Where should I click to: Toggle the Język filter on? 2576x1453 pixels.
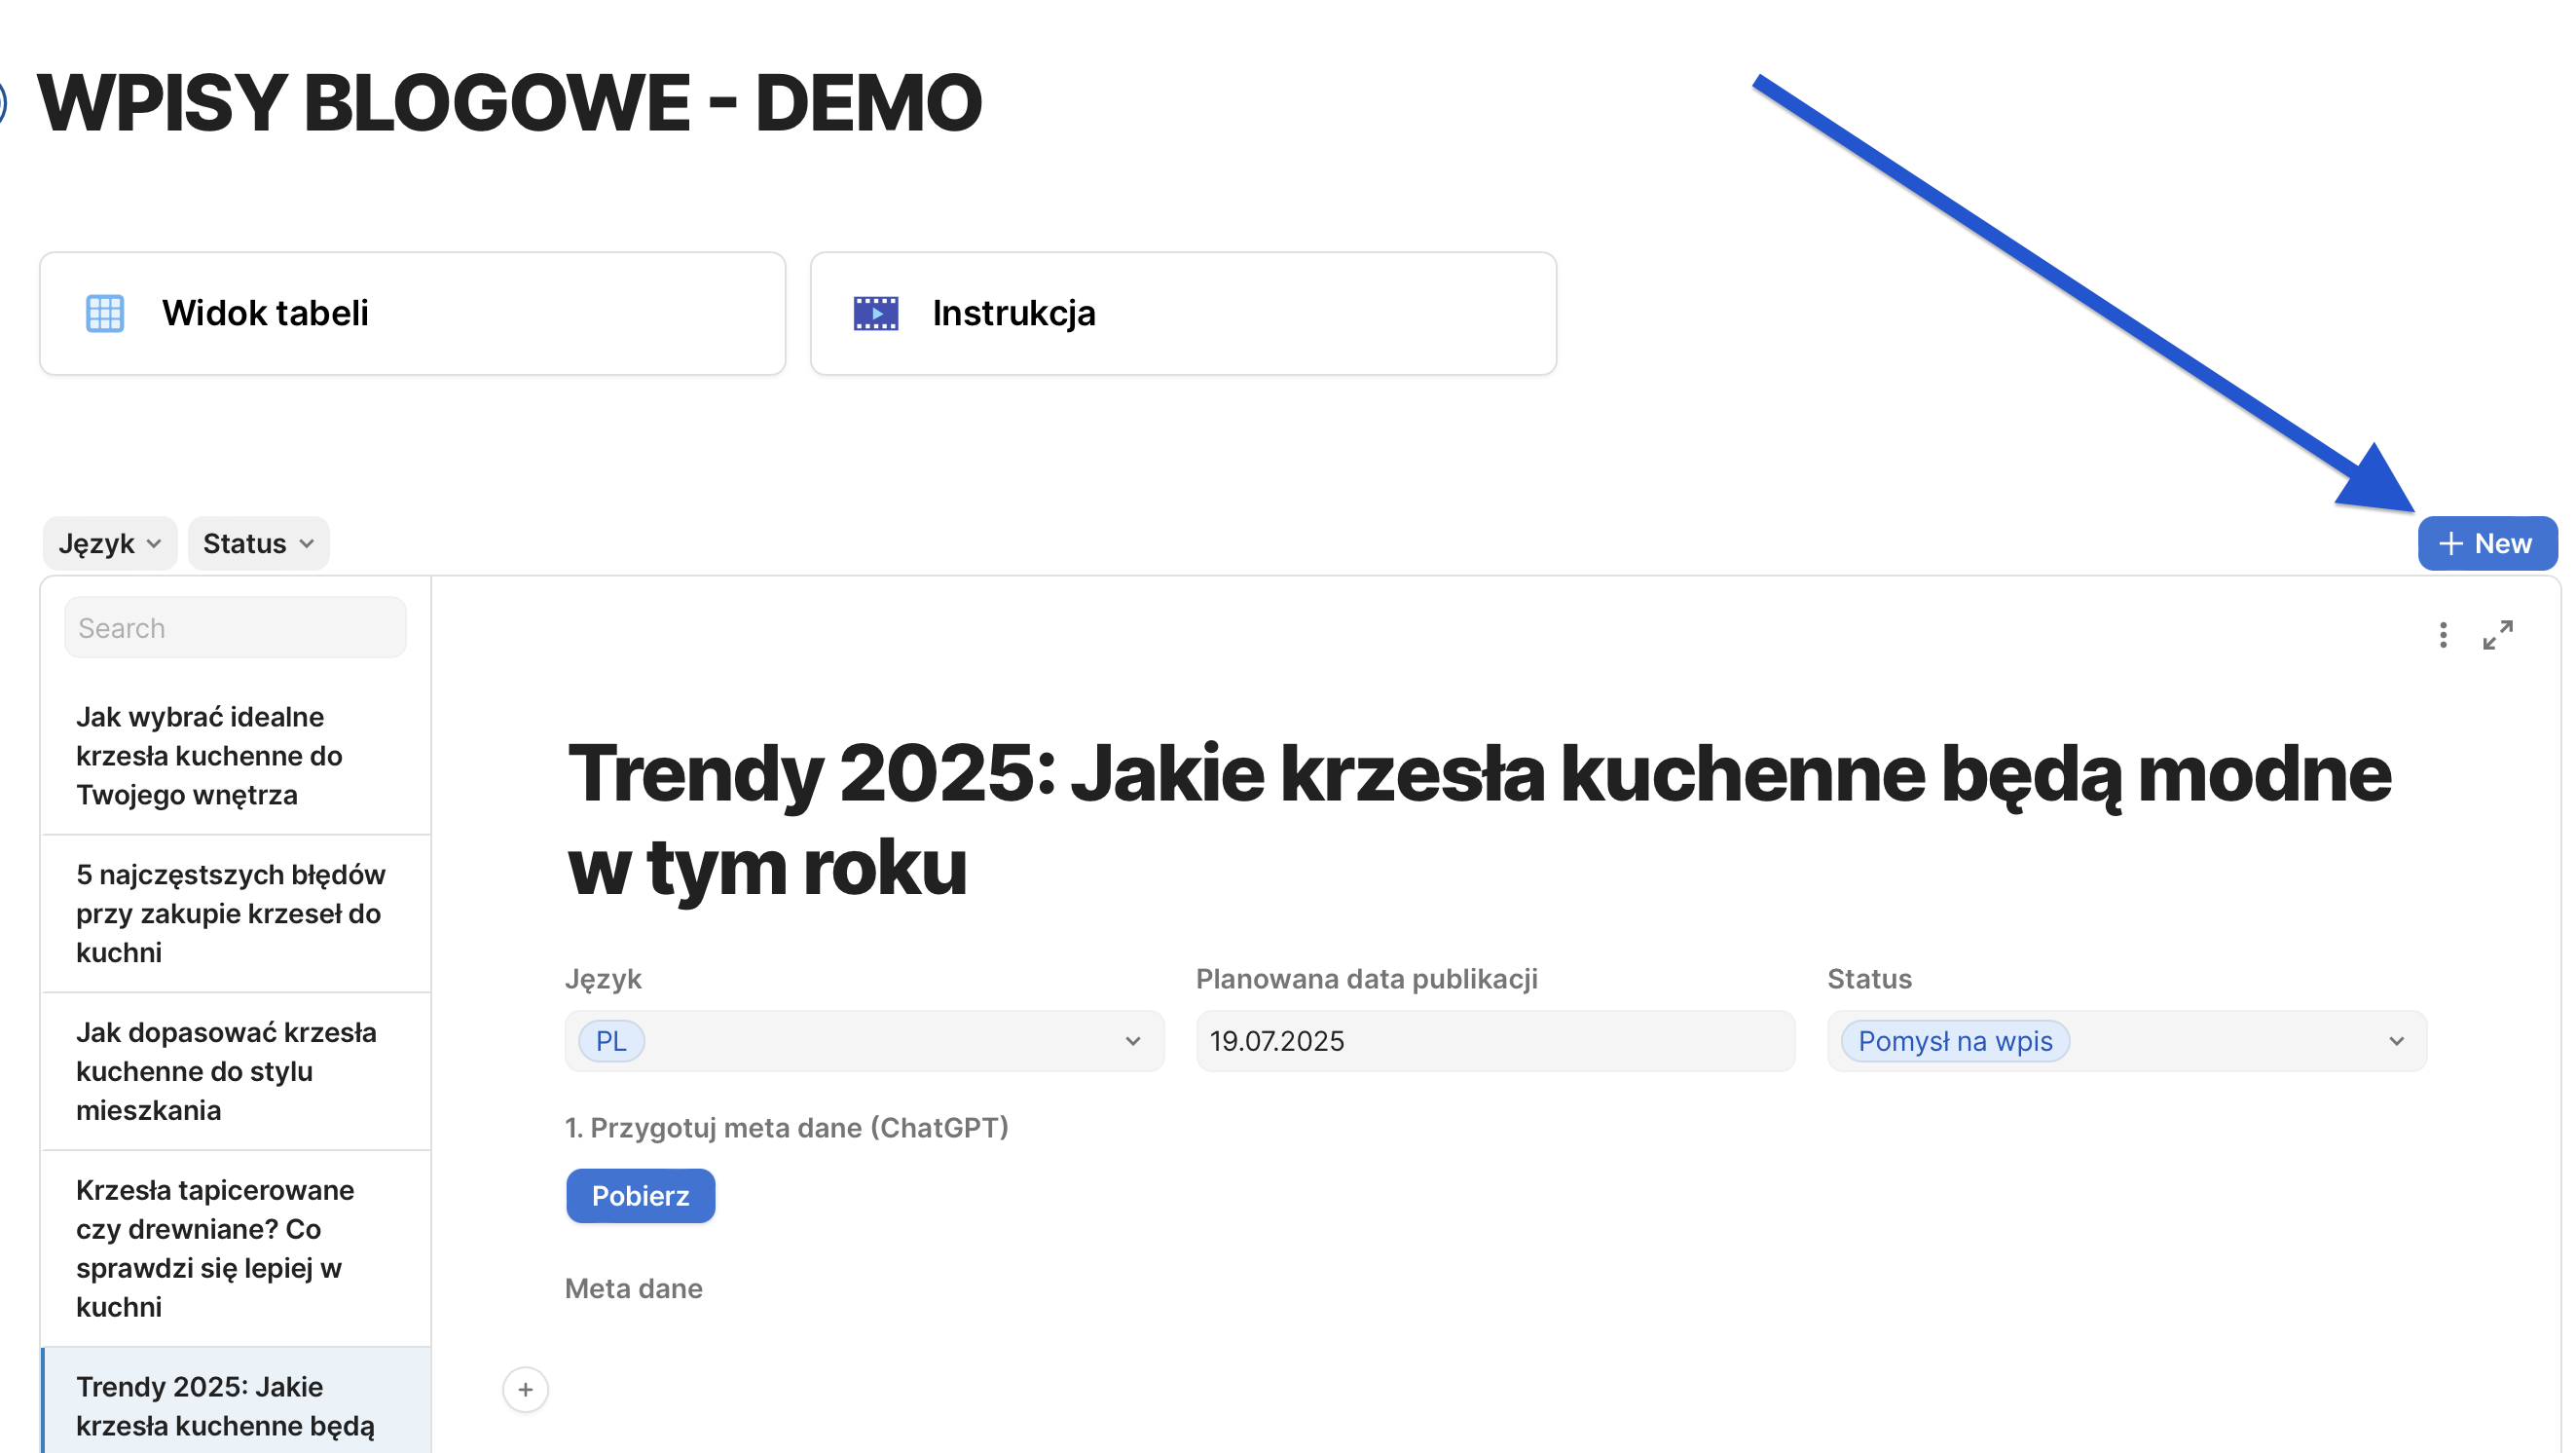pyautogui.click(x=110, y=543)
